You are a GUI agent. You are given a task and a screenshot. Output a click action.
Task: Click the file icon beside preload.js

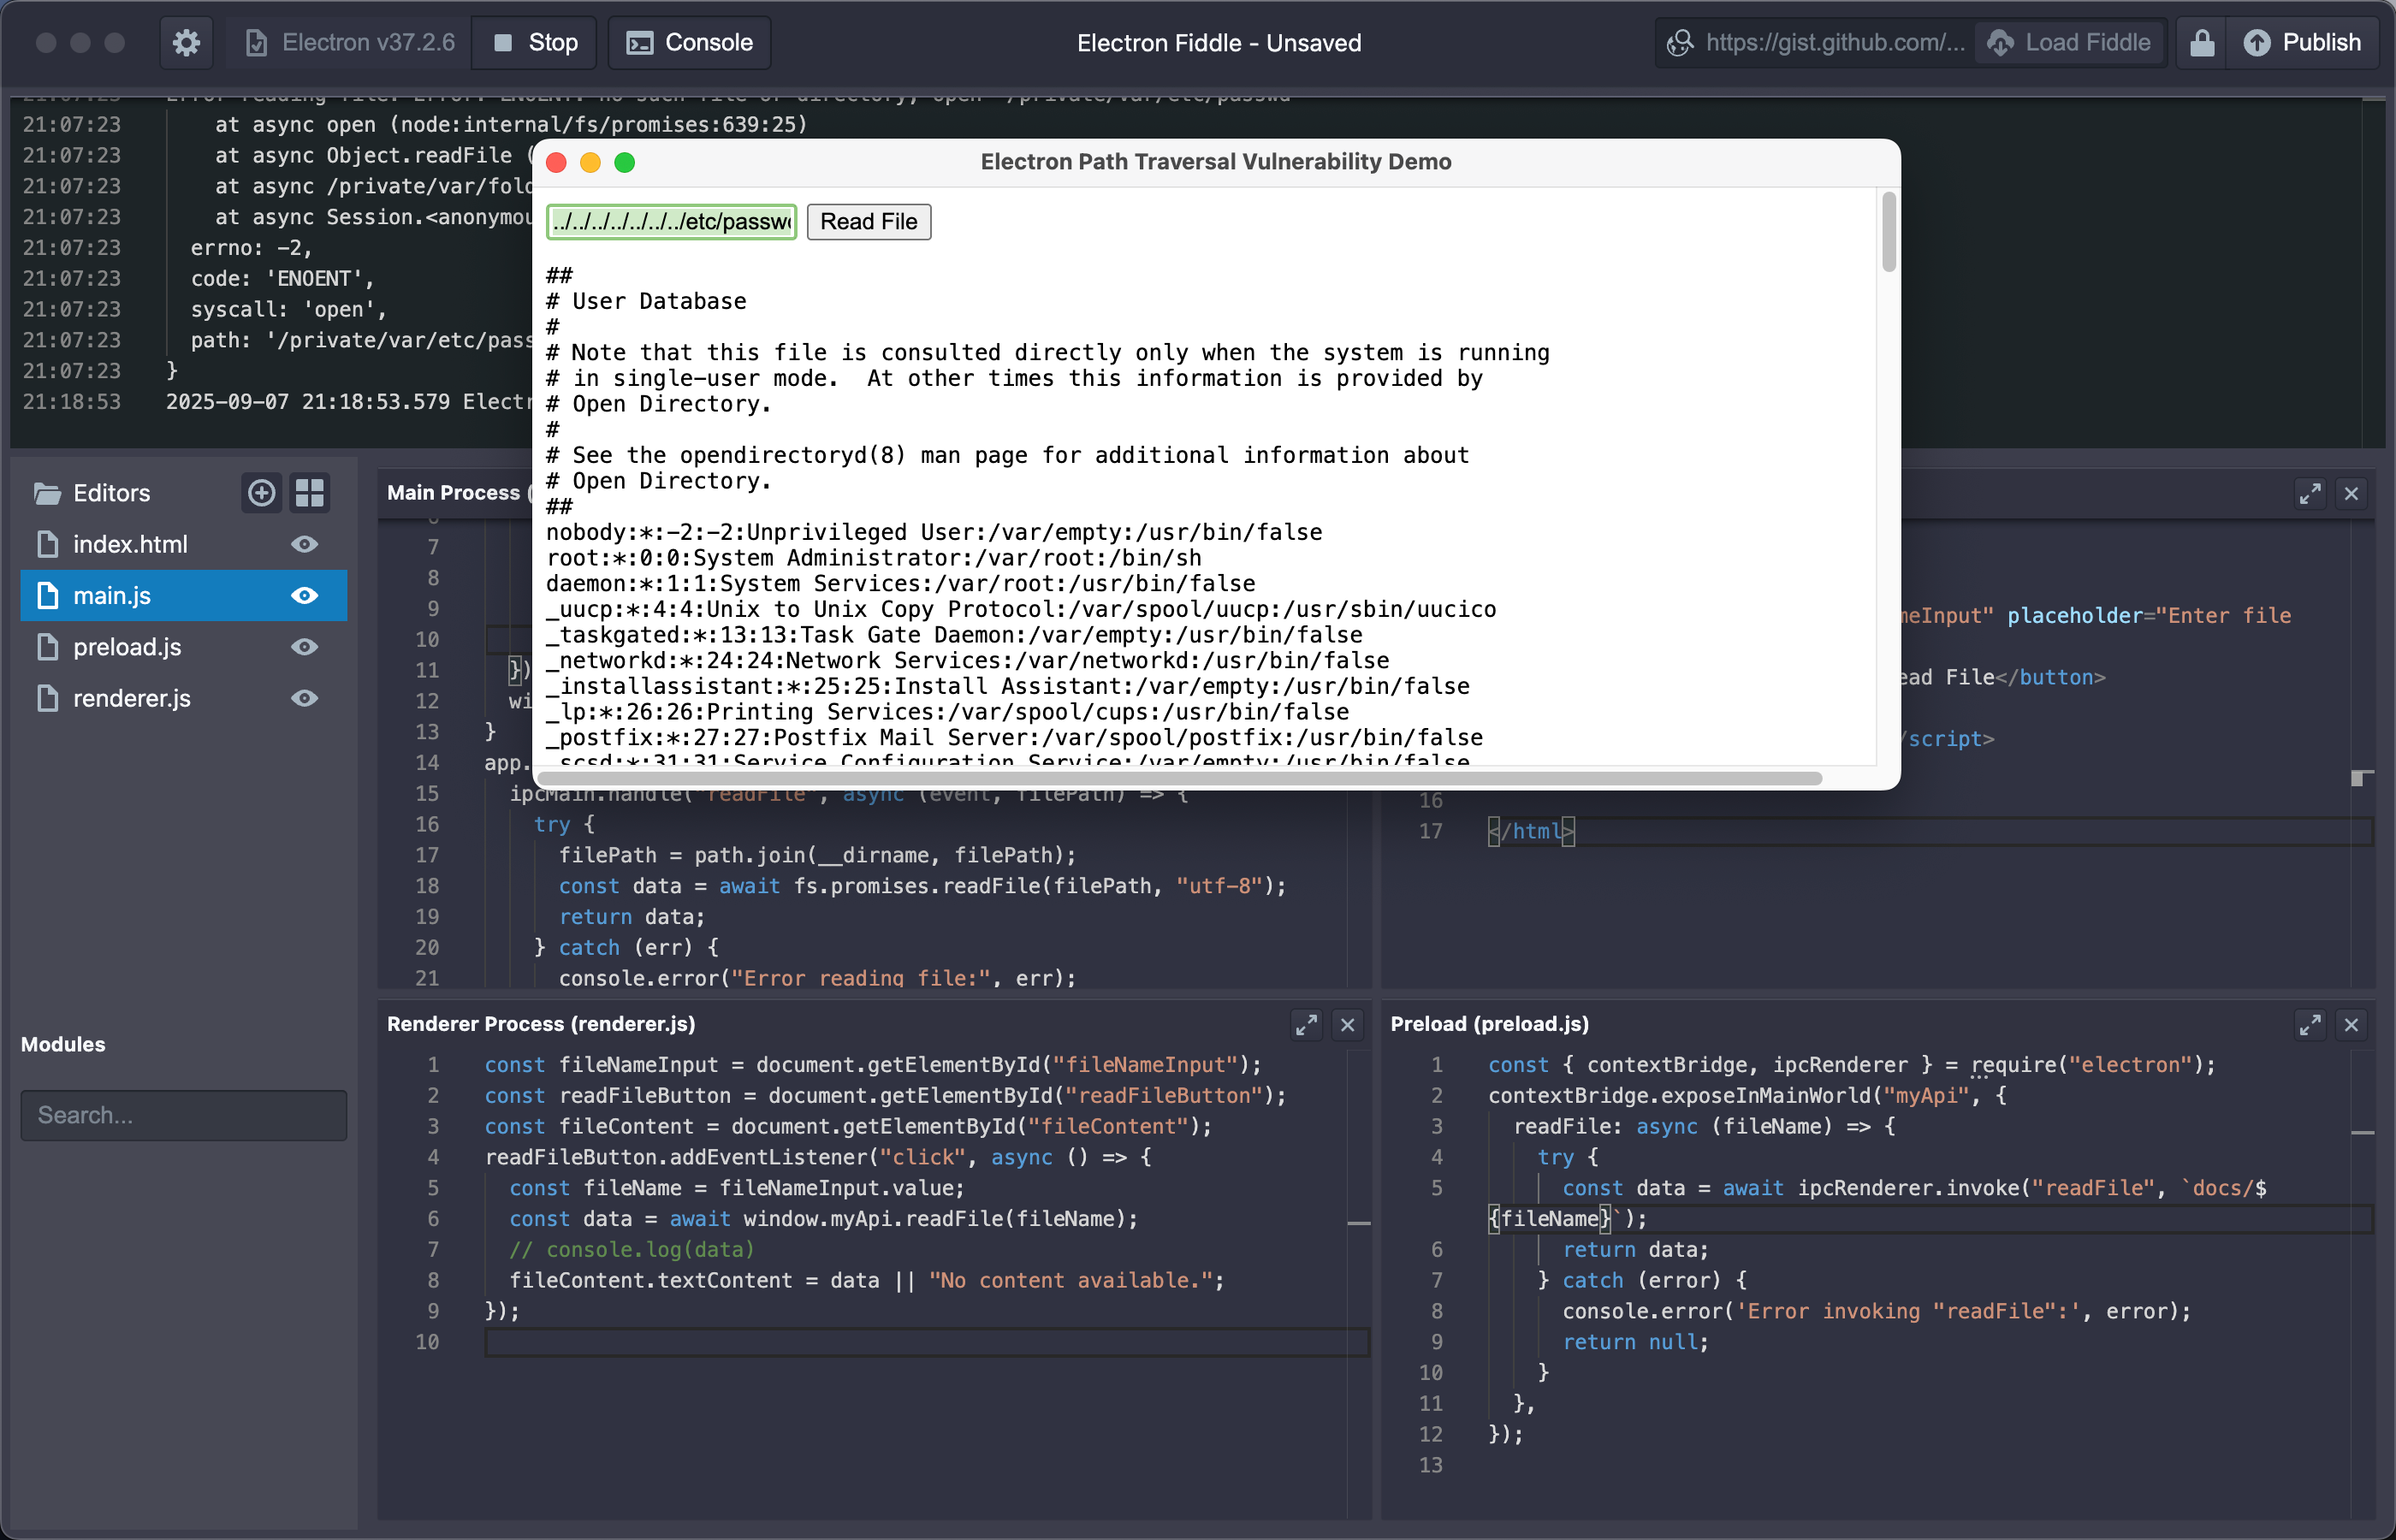click(47, 647)
